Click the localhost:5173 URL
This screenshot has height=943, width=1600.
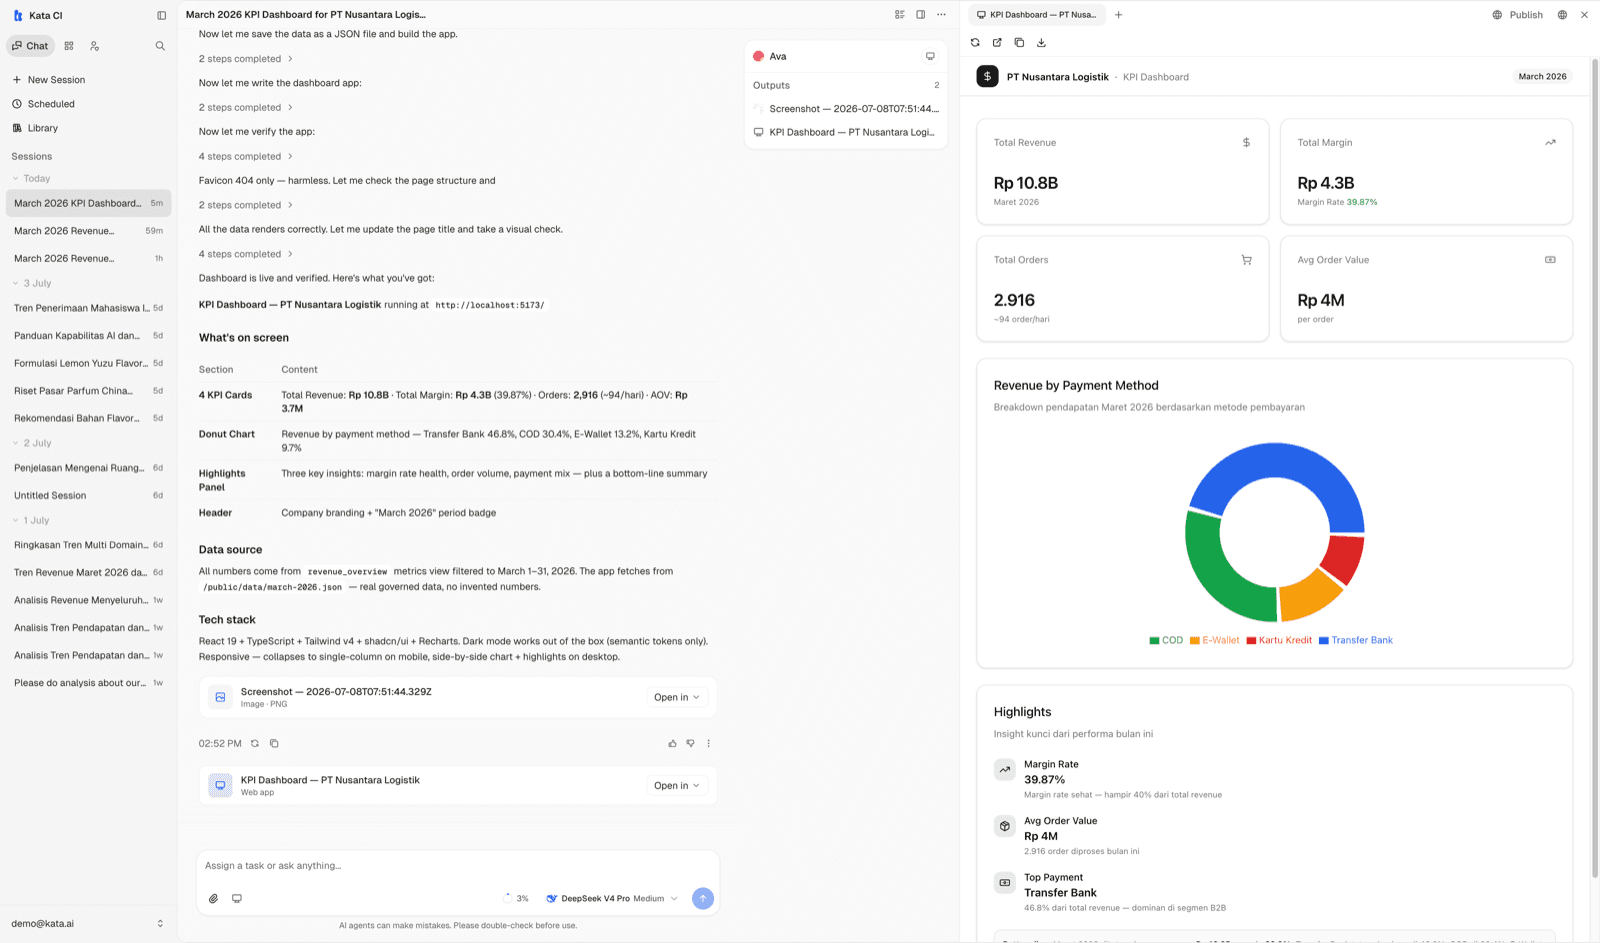(x=490, y=305)
